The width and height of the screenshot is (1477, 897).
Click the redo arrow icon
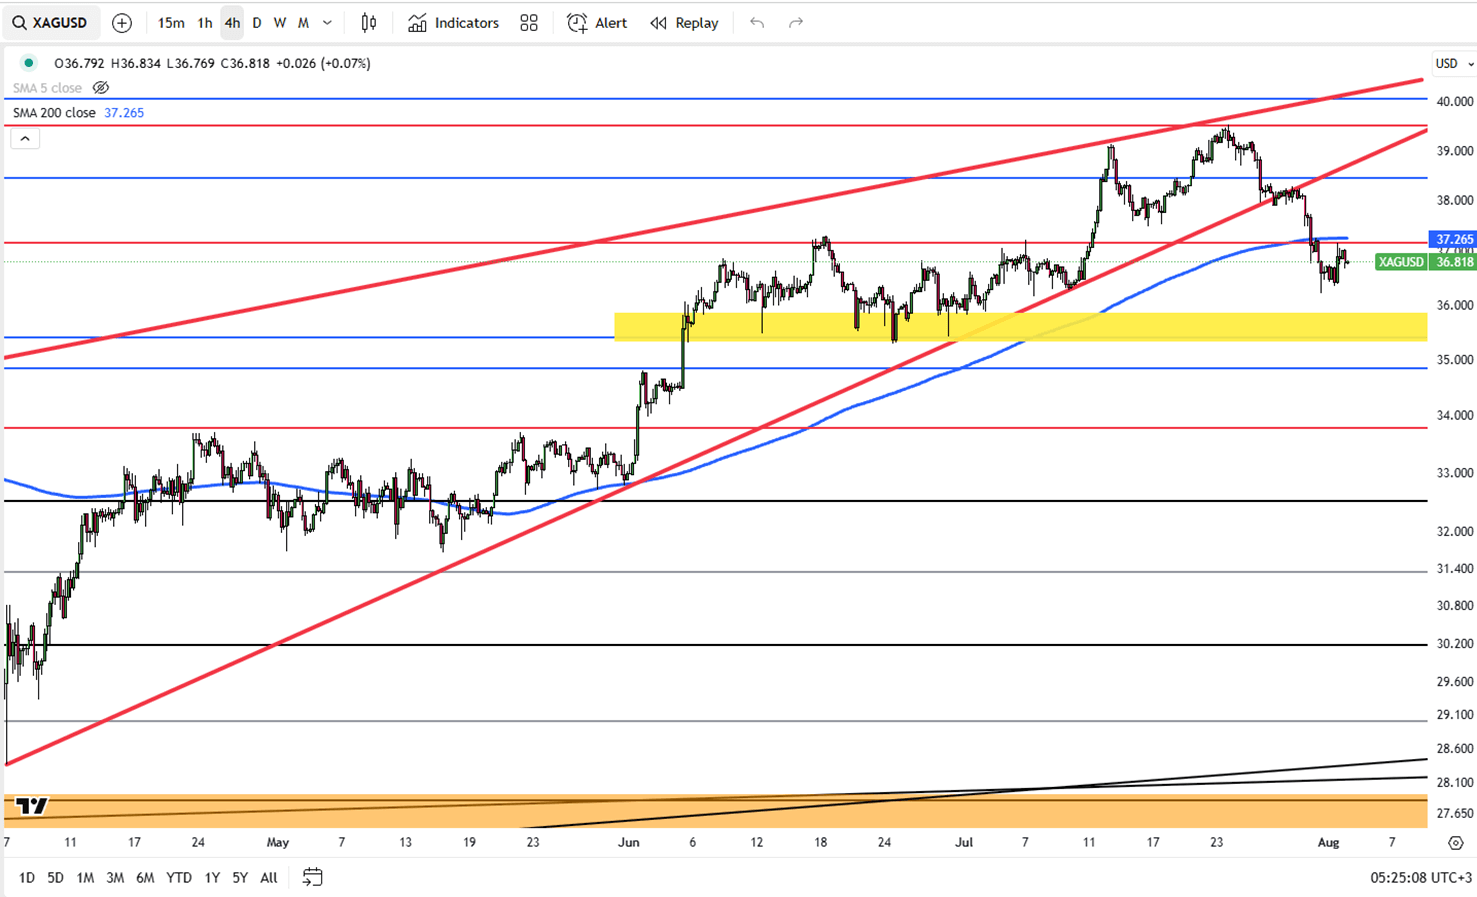[796, 23]
